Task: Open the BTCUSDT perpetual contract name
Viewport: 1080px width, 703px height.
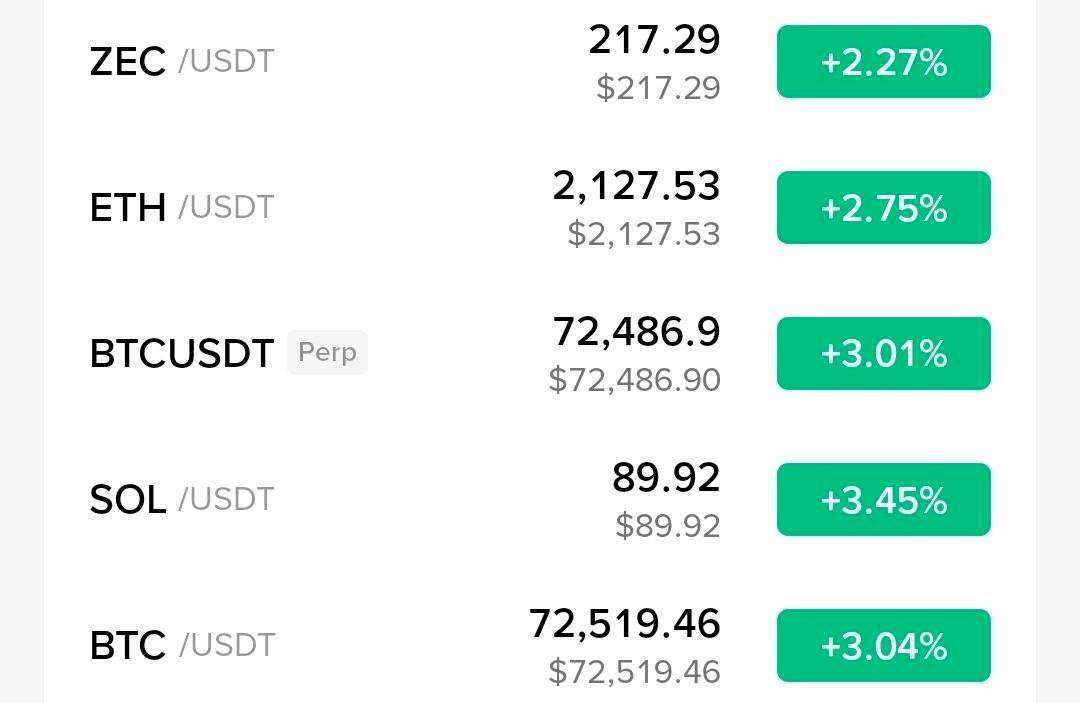Action: [181, 354]
